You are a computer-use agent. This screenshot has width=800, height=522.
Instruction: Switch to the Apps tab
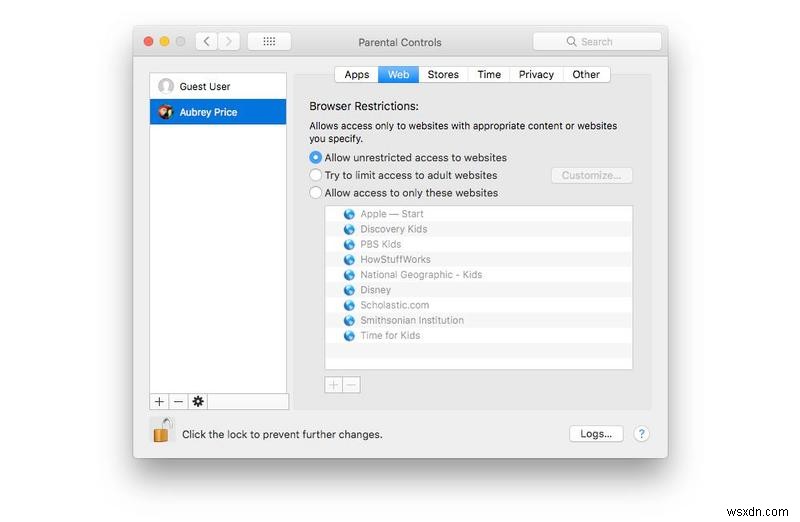[357, 74]
